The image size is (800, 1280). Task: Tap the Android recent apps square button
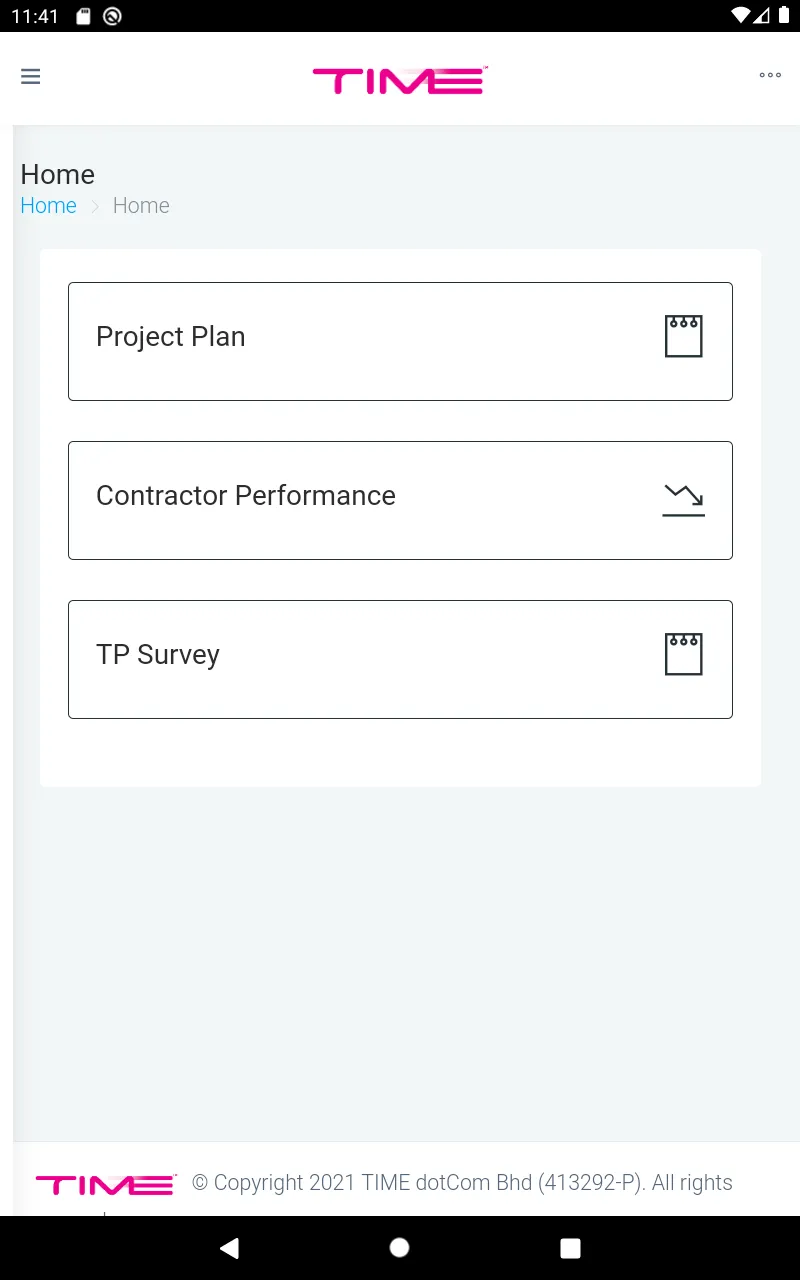[x=570, y=1248]
